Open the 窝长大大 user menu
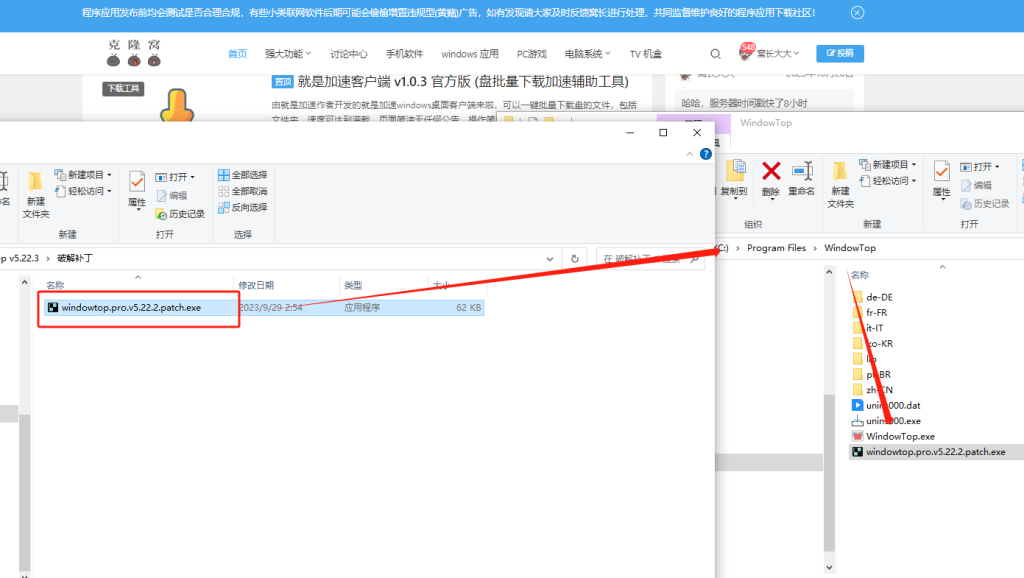1024x578 pixels. click(778, 54)
